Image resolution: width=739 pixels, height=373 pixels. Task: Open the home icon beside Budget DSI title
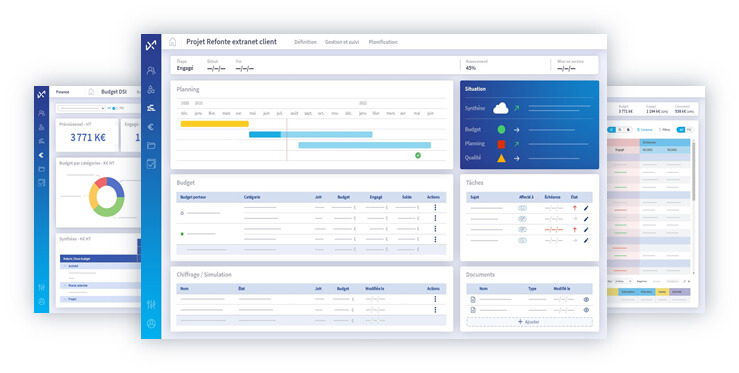click(91, 92)
